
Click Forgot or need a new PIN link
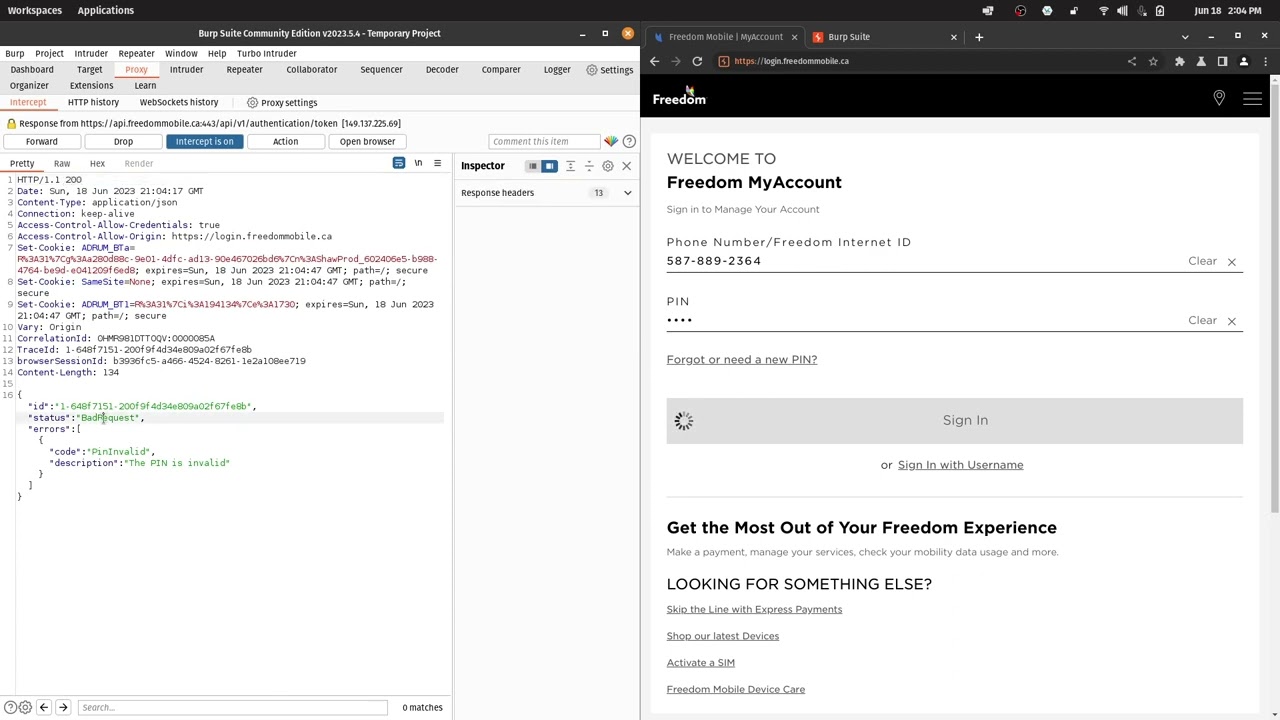pos(742,359)
